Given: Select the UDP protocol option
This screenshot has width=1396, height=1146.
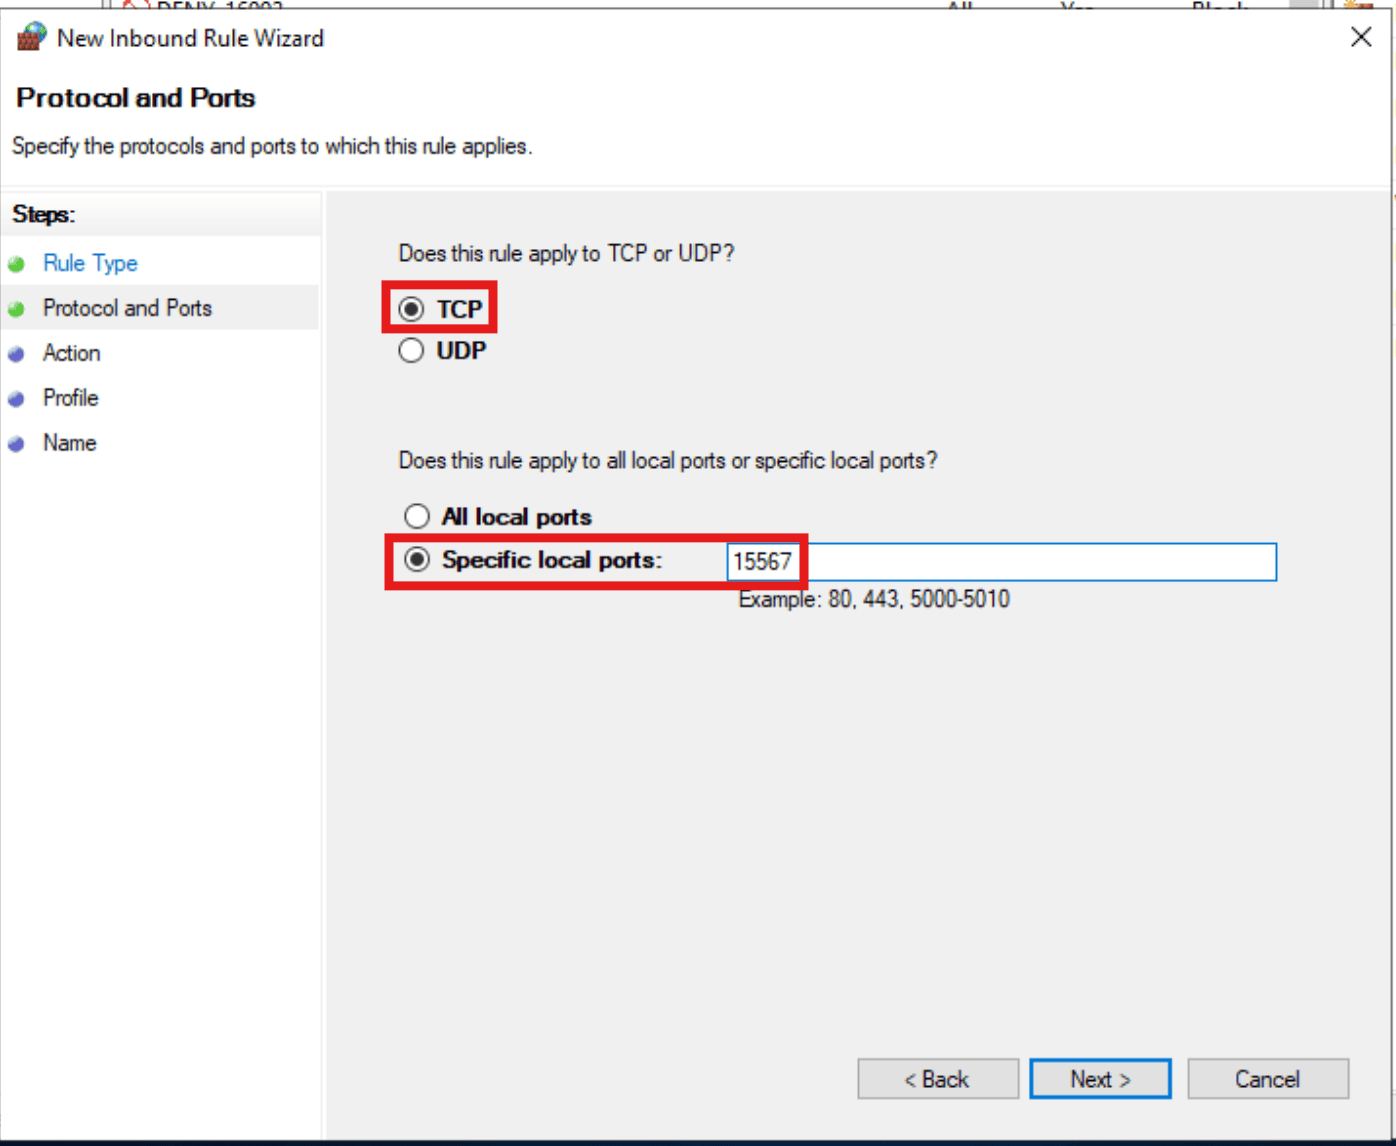Looking at the screenshot, I should (411, 350).
